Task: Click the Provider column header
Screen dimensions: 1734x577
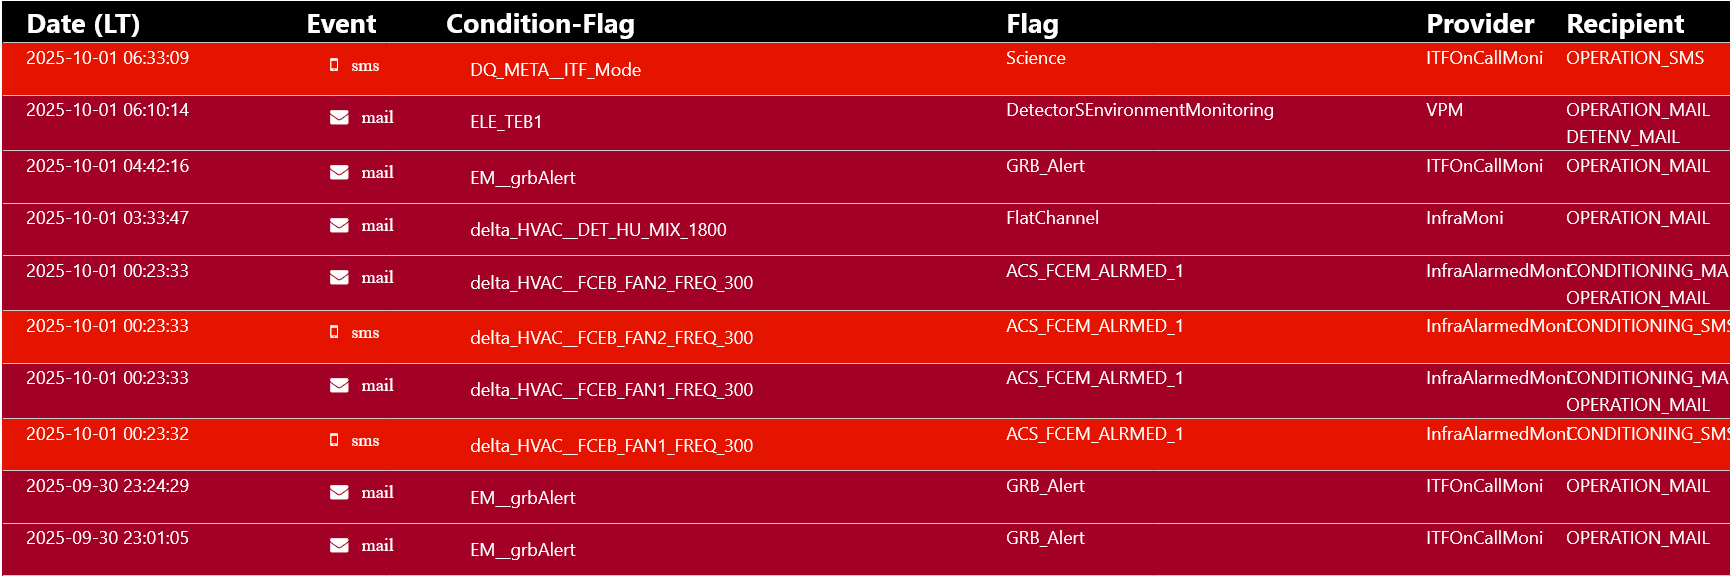Action: pos(1479,24)
